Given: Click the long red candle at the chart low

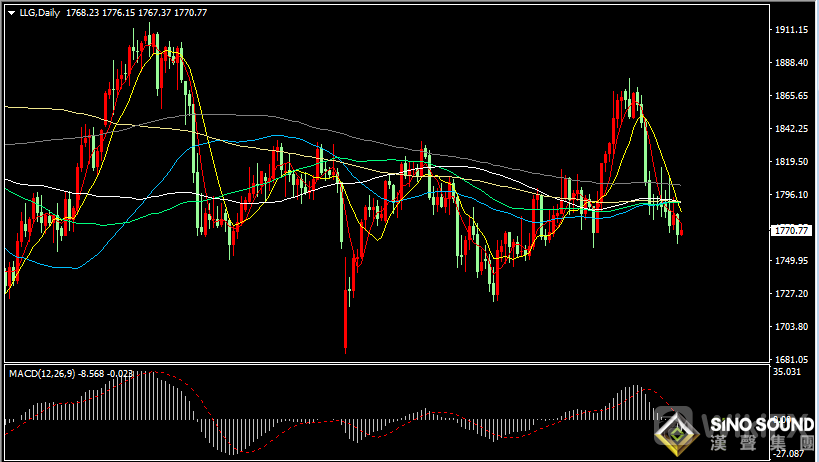Looking at the screenshot, I should tap(345, 320).
